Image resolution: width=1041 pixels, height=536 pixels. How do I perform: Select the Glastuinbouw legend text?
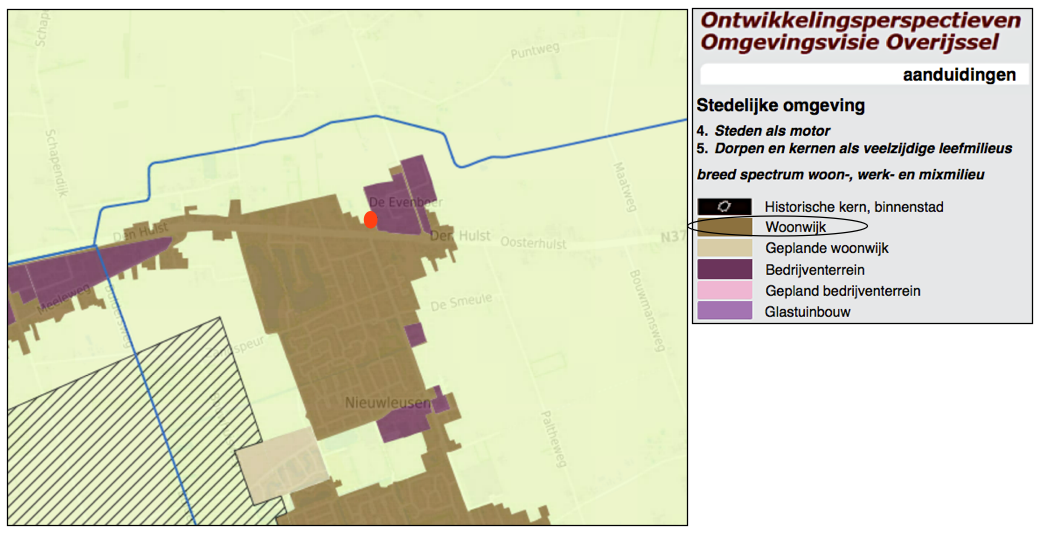coord(809,312)
